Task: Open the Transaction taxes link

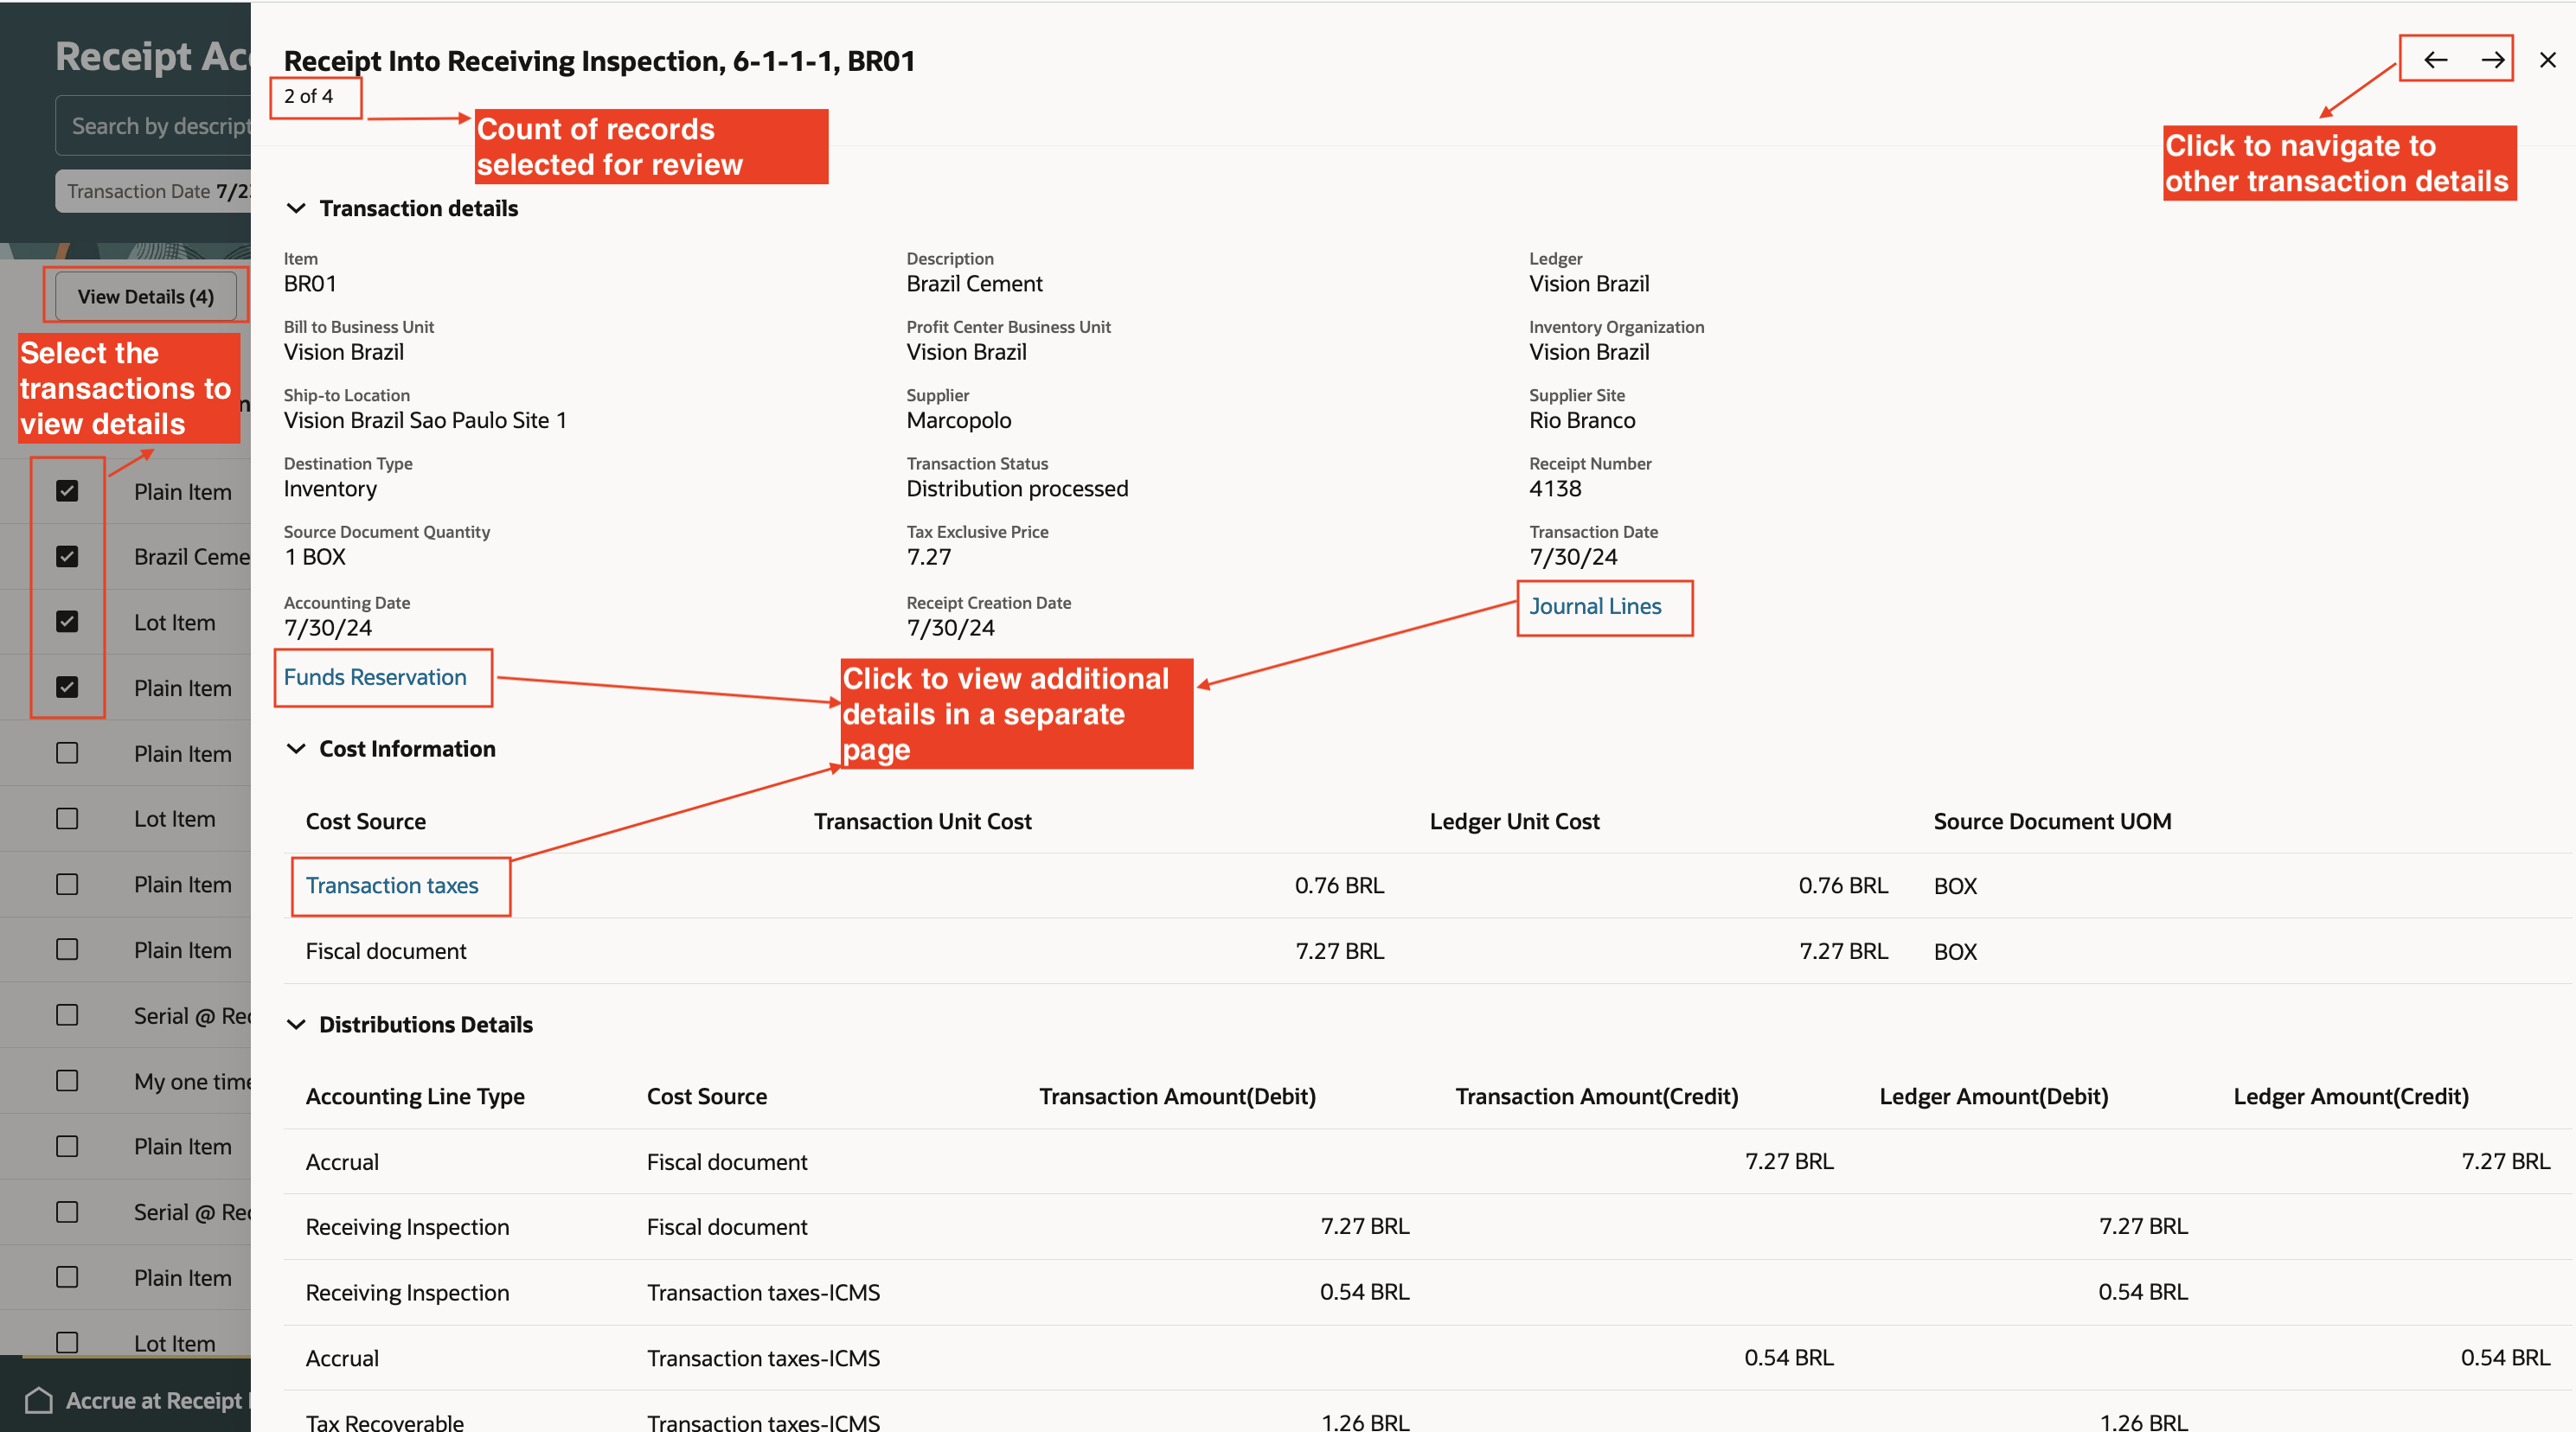Action: pos(392,885)
